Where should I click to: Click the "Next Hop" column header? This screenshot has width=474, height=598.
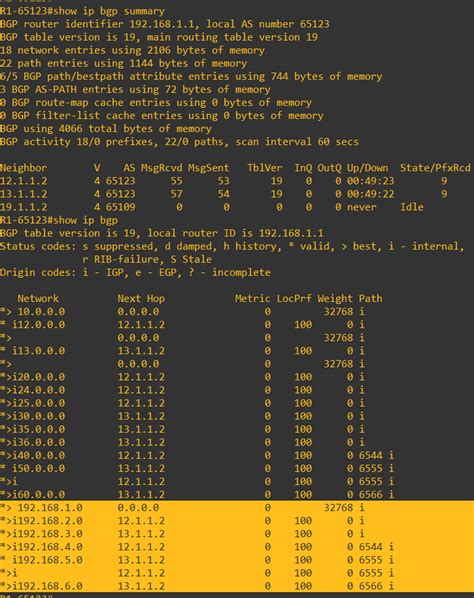(141, 299)
